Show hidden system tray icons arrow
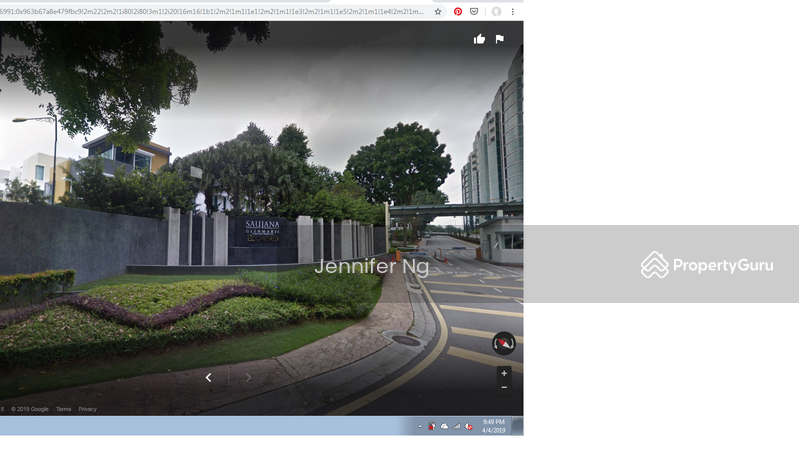Image resolution: width=800 pixels, height=450 pixels. click(x=420, y=426)
